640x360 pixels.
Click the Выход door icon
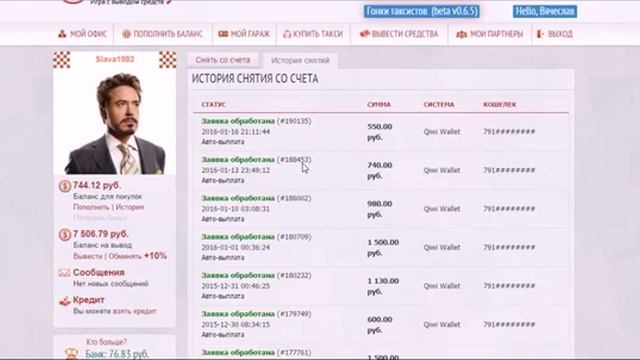pos(540,34)
